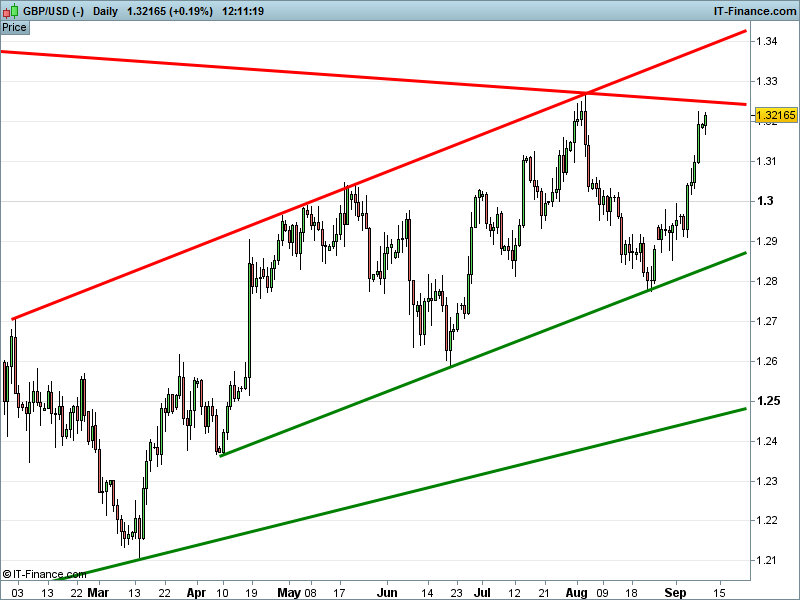Click the Daily timeframe label

point(105,11)
